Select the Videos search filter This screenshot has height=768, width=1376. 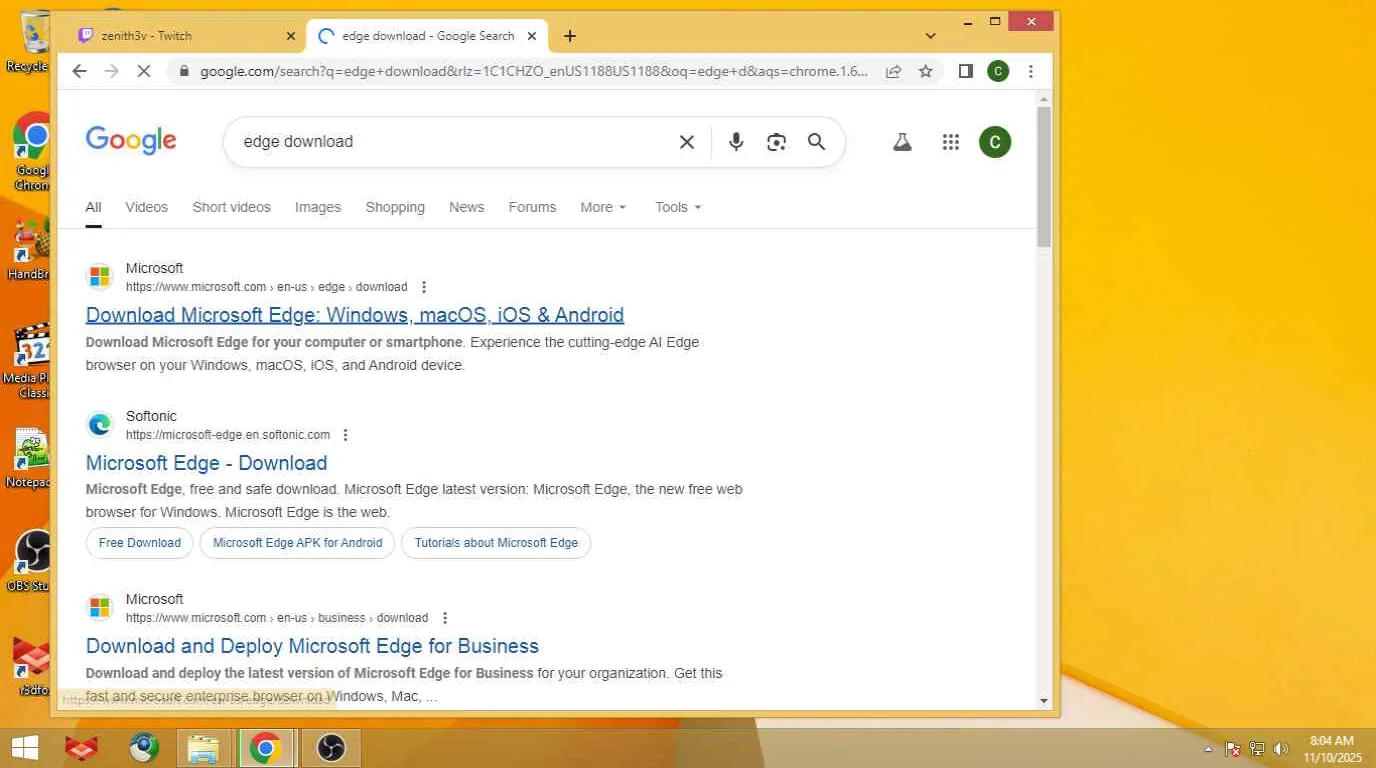point(146,207)
